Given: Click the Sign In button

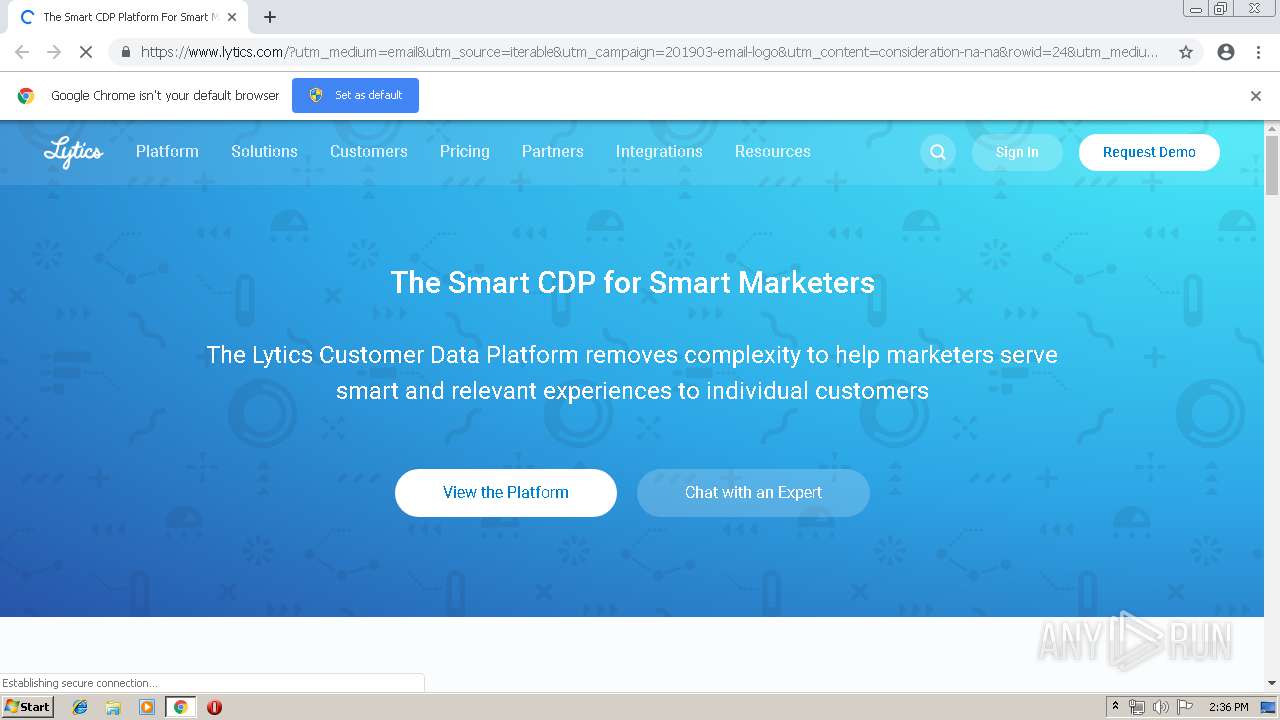Looking at the screenshot, I should [x=1017, y=152].
